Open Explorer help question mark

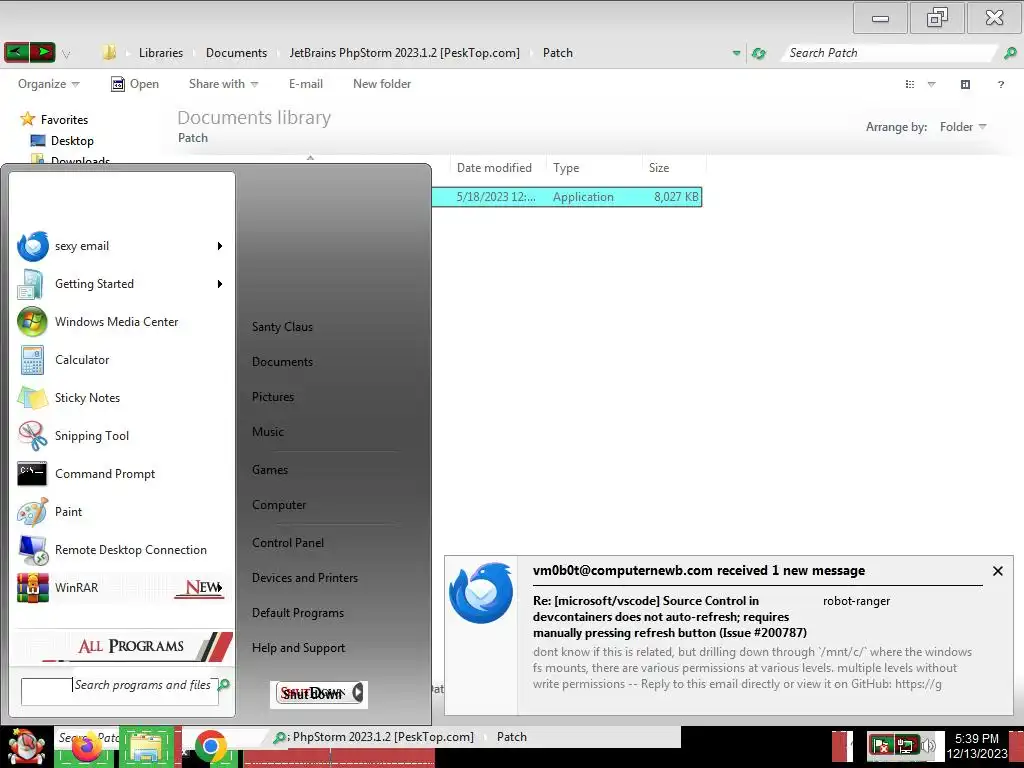click(1000, 84)
